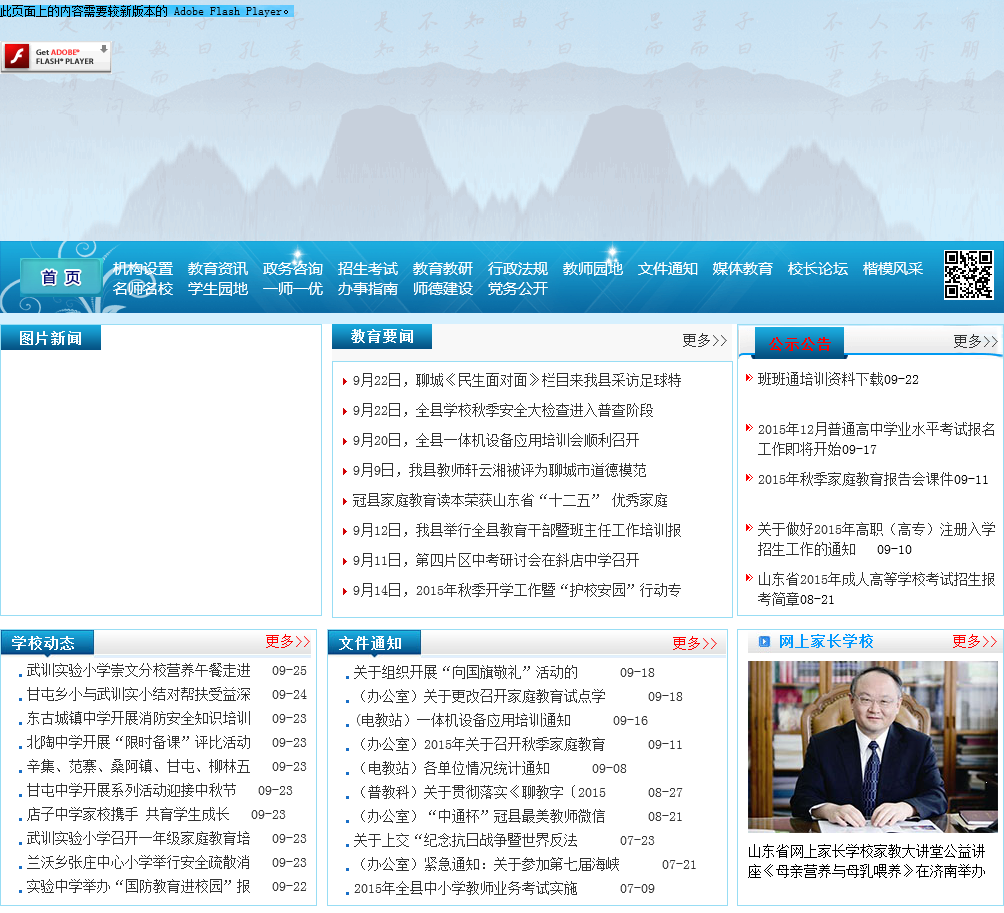1004x913 pixels.
Task: Select the 文件通知 section tab header
Action: [374, 643]
